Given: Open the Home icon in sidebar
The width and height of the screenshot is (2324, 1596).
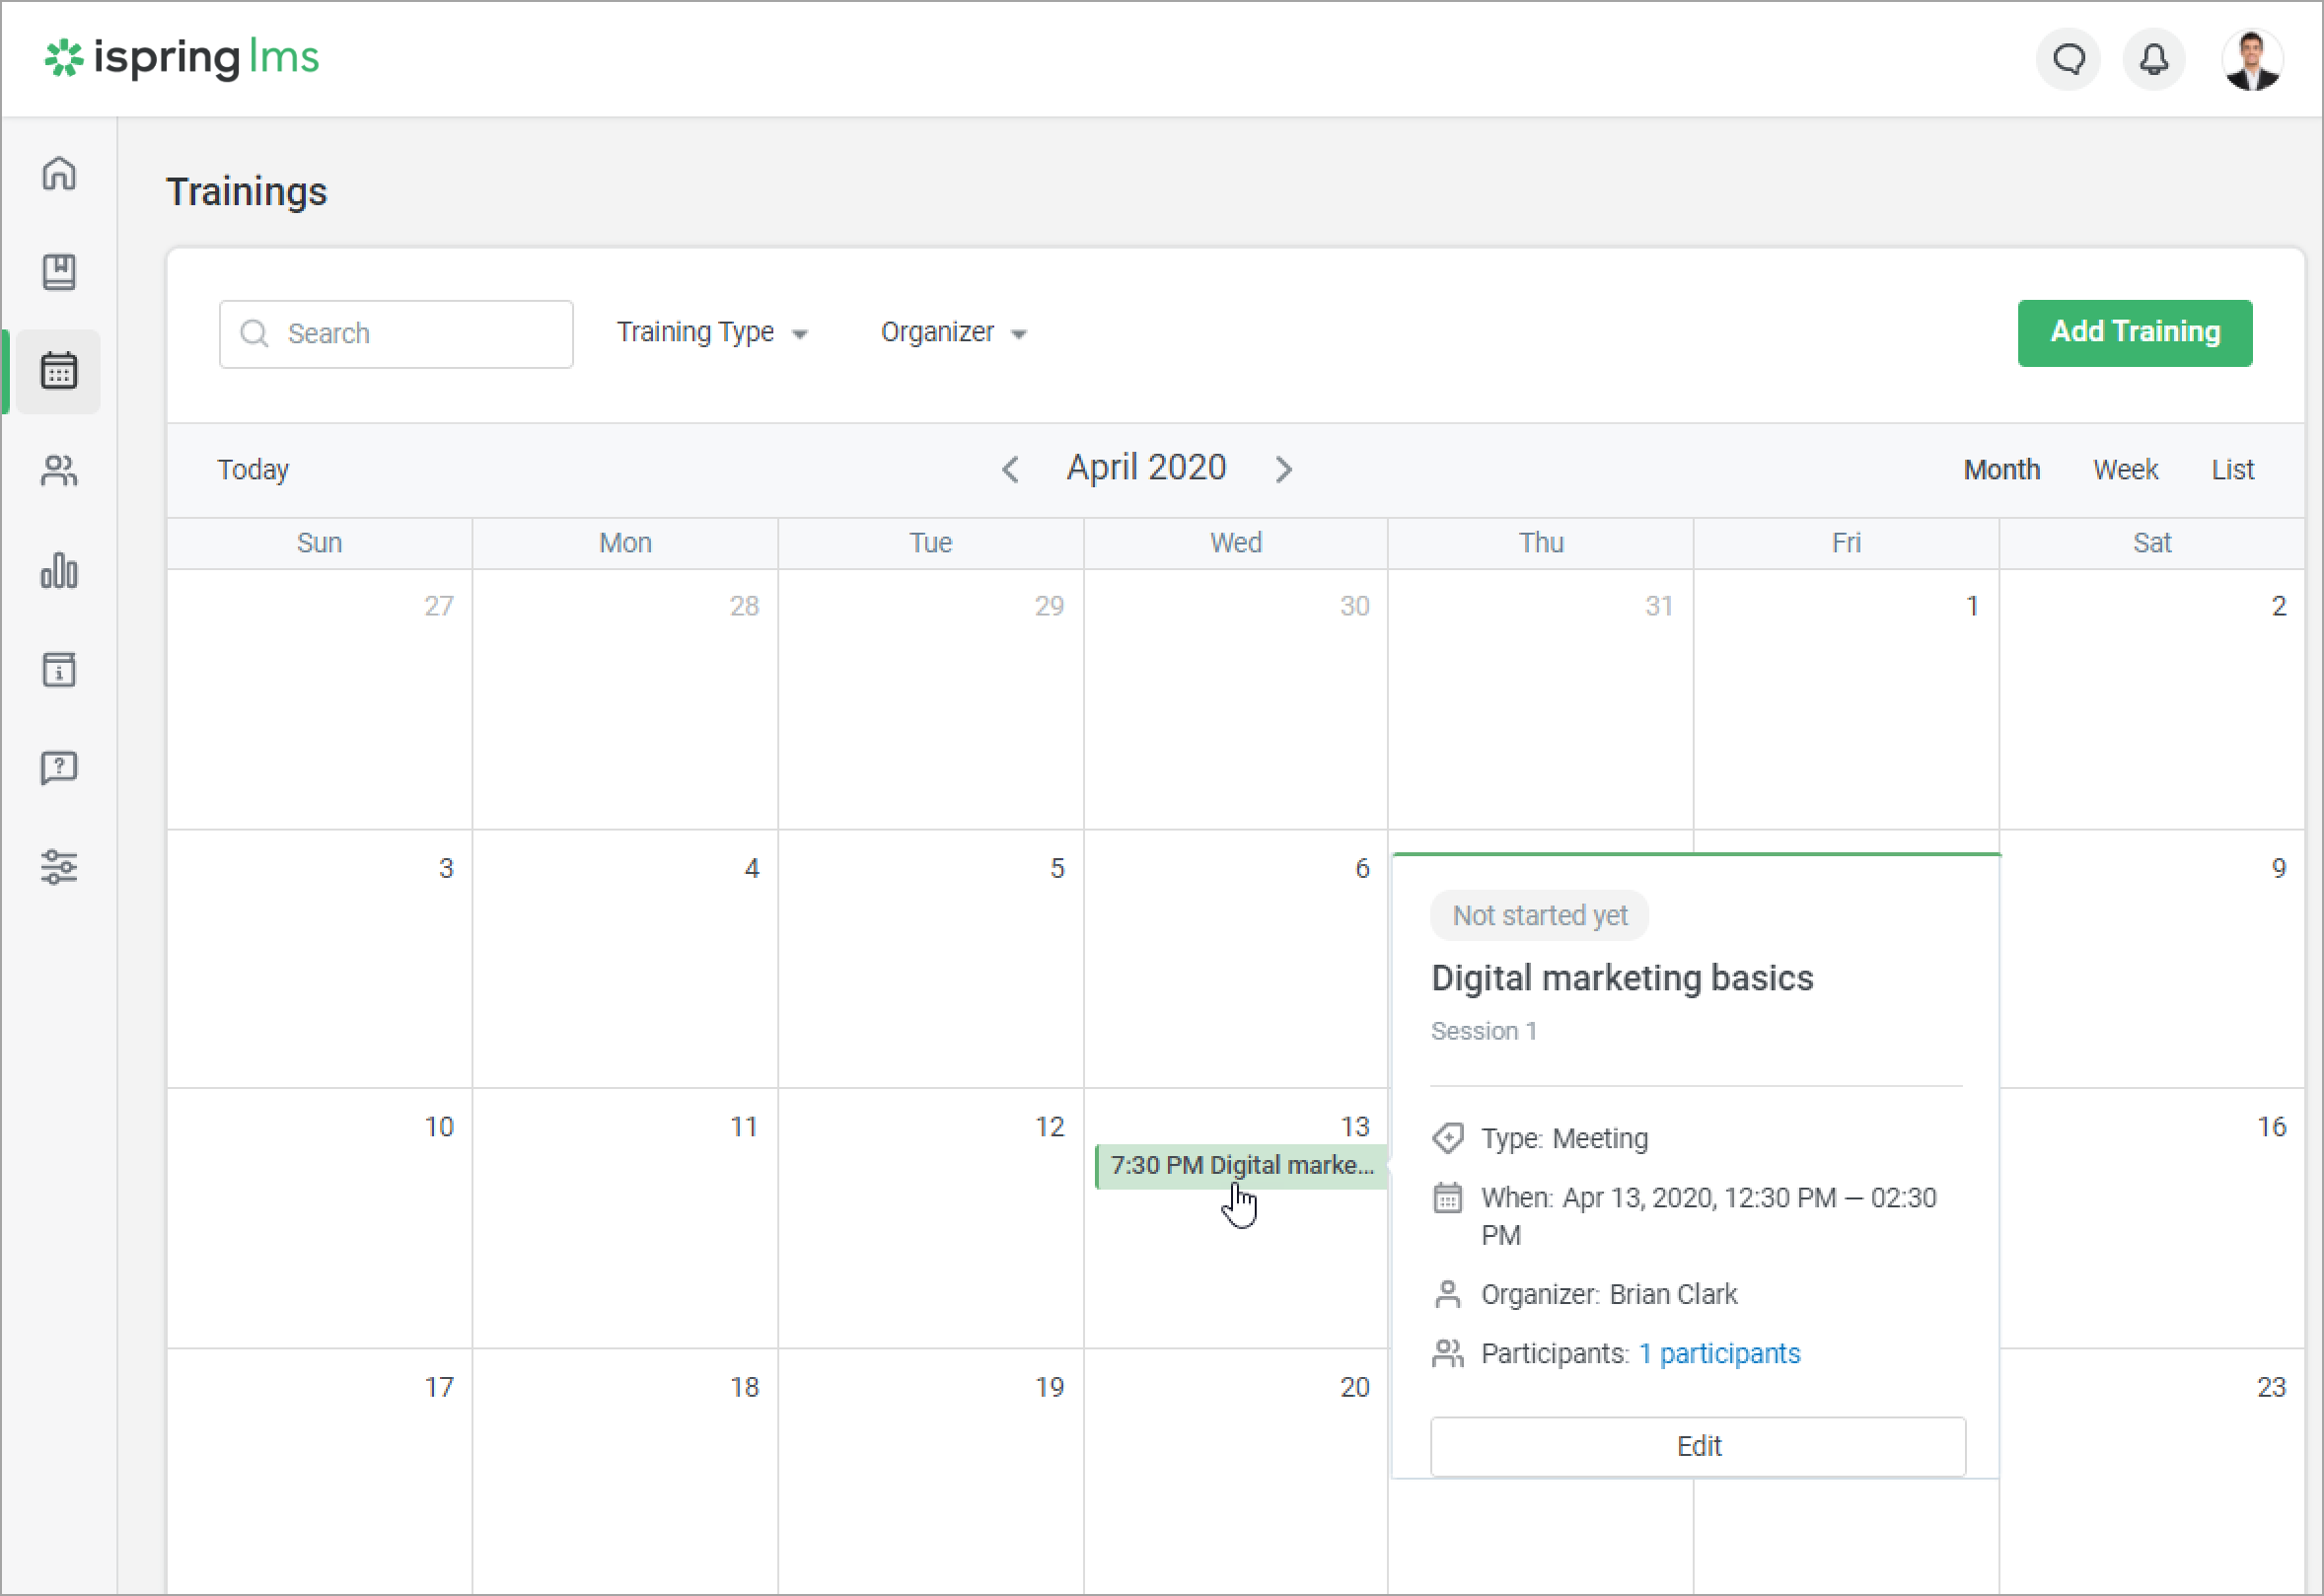Looking at the screenshot, I should (x=59, y=173).
